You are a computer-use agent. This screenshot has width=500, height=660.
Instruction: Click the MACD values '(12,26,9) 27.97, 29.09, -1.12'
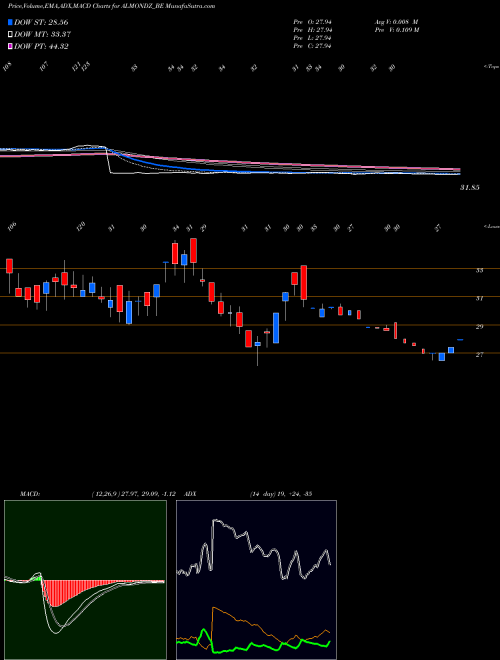coord(136,494)
